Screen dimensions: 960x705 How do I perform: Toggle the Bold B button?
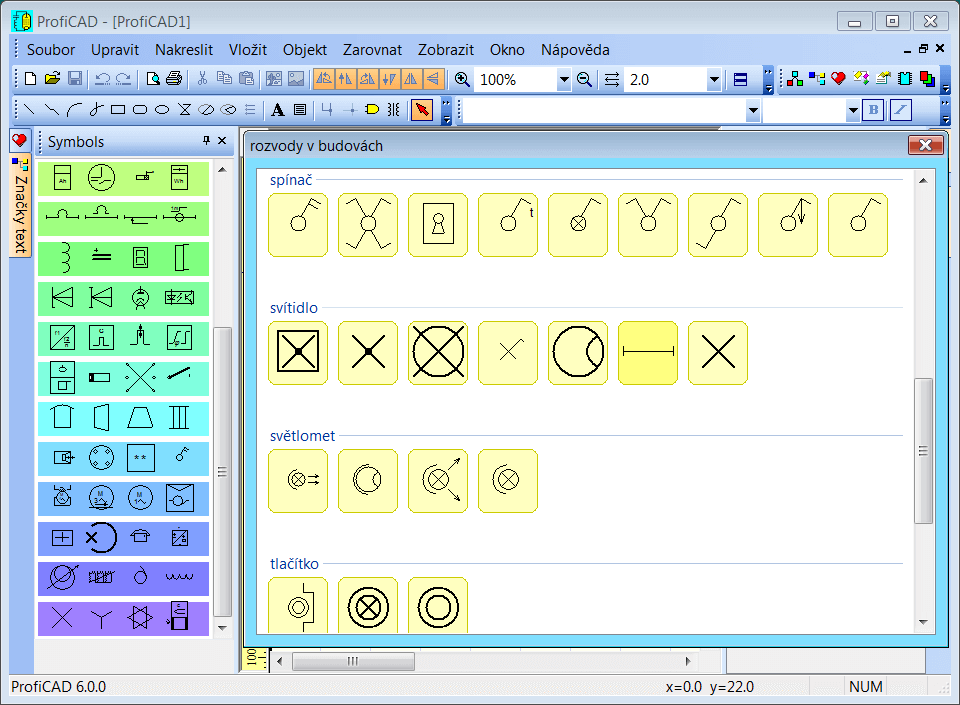pos(873,110)
